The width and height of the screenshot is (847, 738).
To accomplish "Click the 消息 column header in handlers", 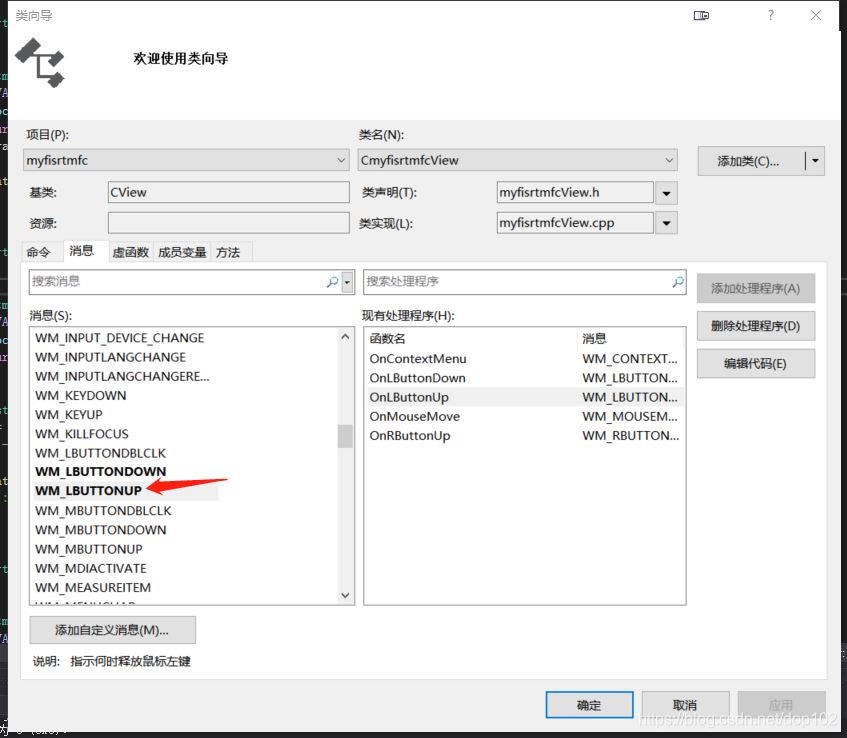I will point(630,339).
